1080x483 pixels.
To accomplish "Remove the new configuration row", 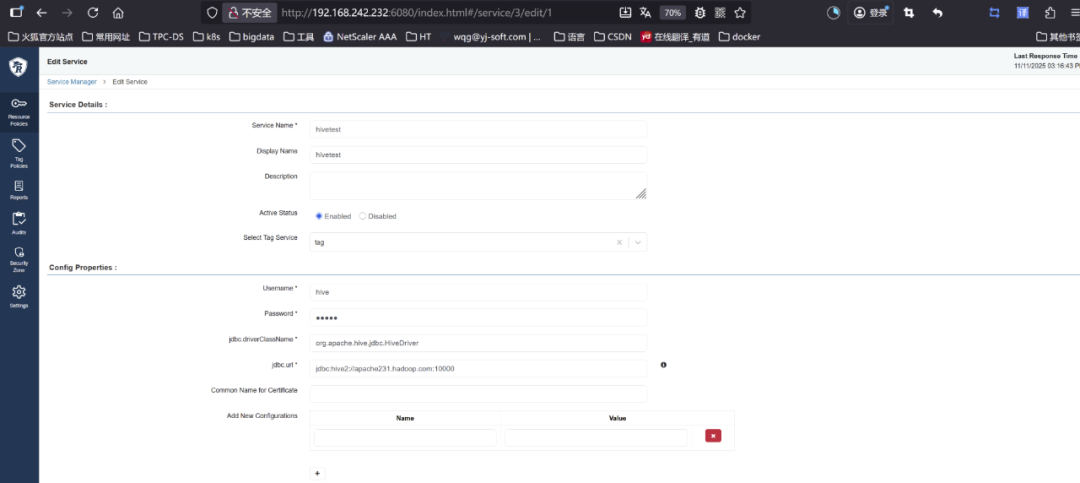I will (x=713, y=435).
